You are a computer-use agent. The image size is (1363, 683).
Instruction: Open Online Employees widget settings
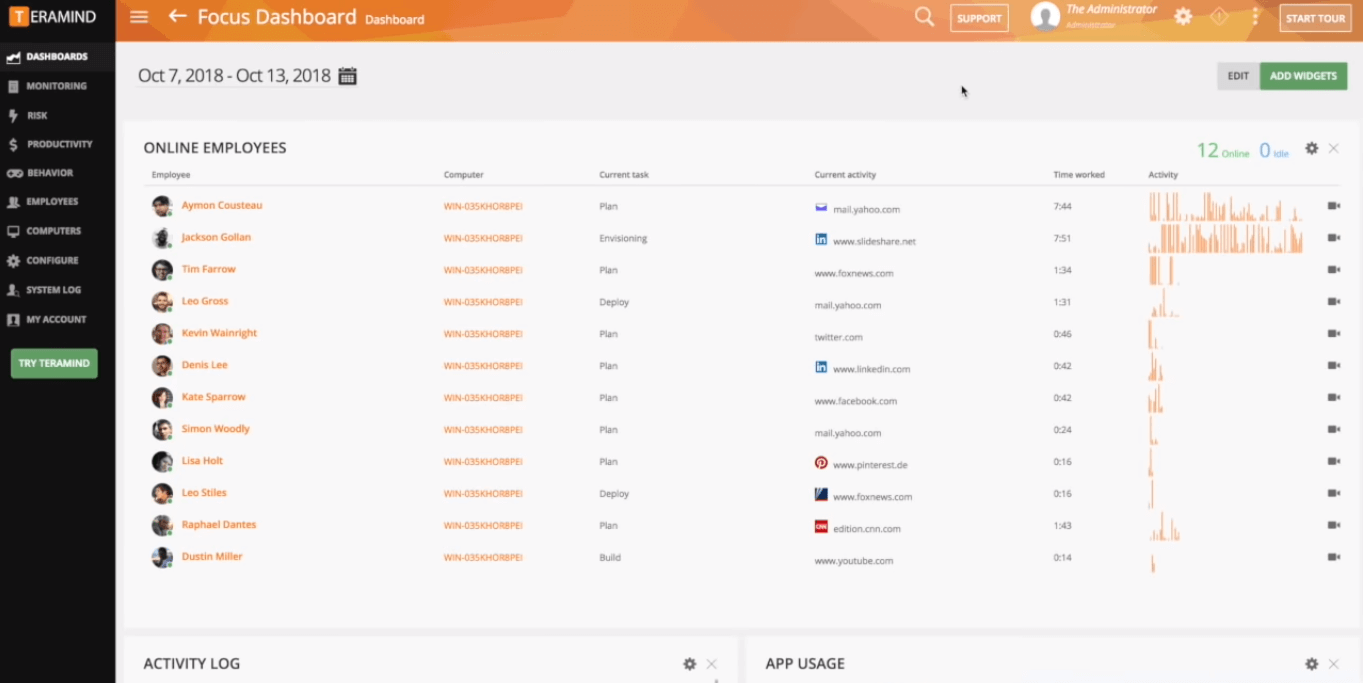[x=1311, y=147]
